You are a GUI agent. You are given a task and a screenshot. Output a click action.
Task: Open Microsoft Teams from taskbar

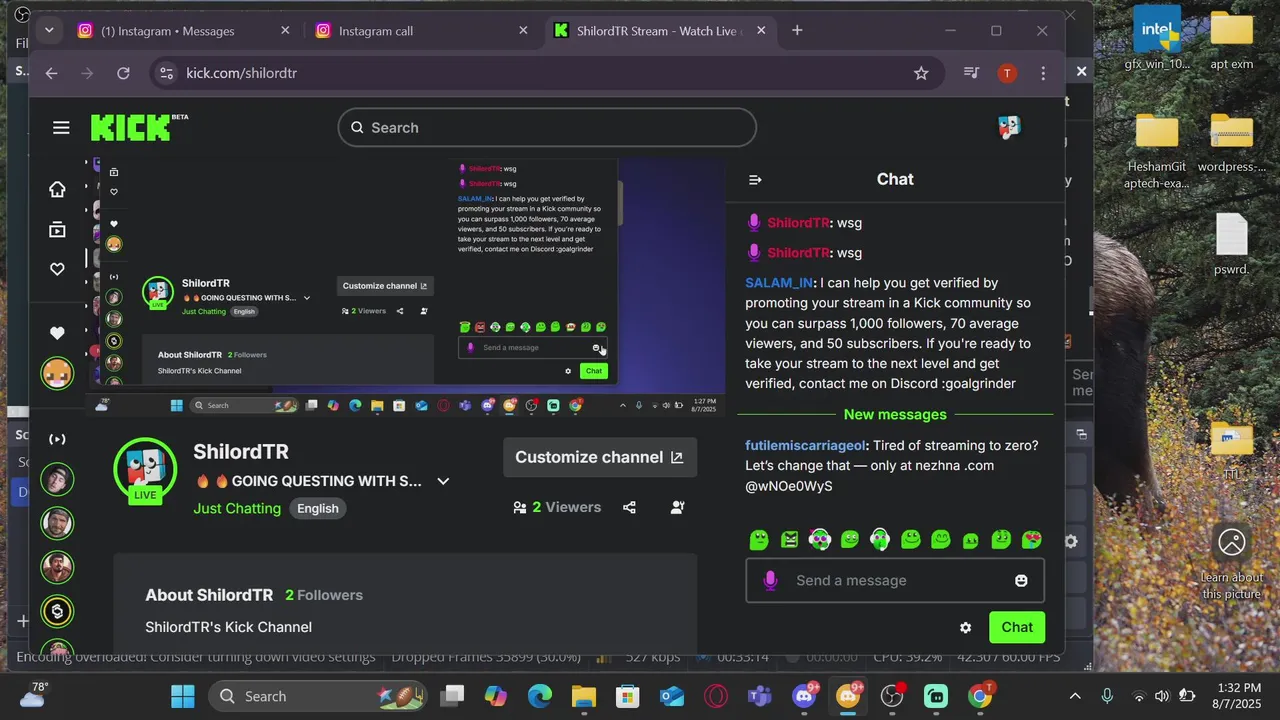[760, 697]
